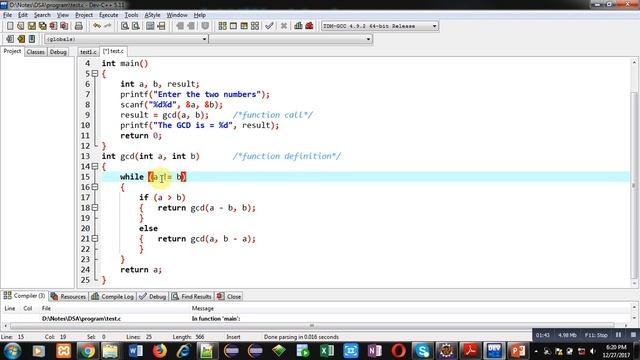Click the Print toolbar icon
Image resolution: width=640 pixels, height=360 pixels.
pyautogui.click(x=79, y=26)
